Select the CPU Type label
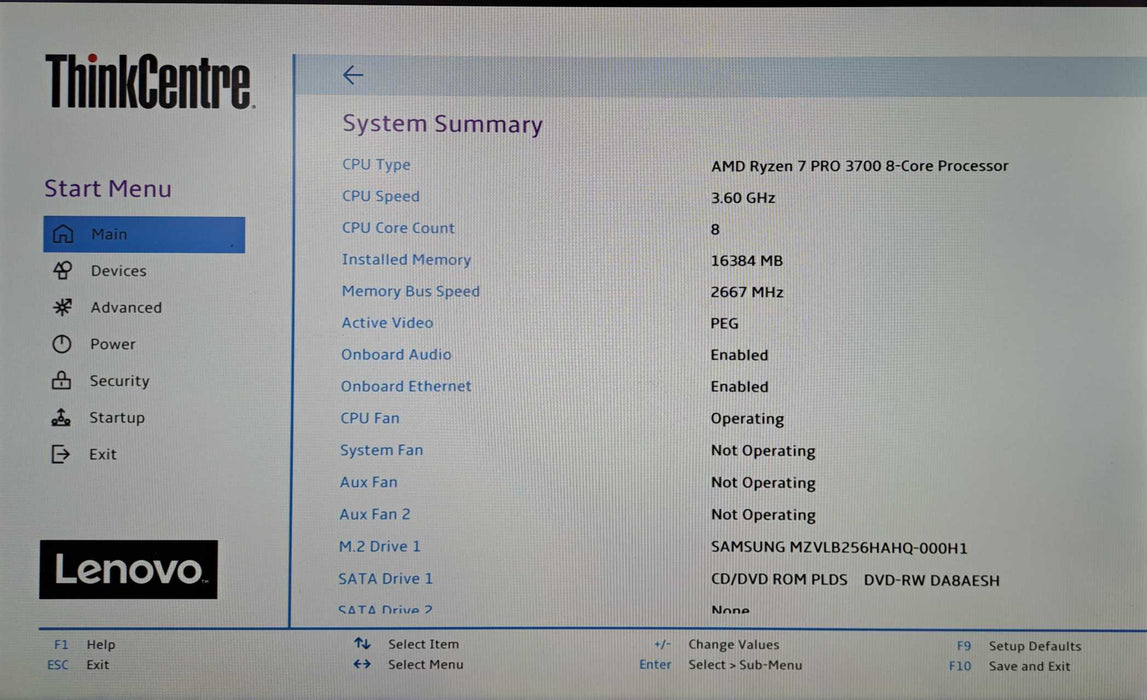 376,165
